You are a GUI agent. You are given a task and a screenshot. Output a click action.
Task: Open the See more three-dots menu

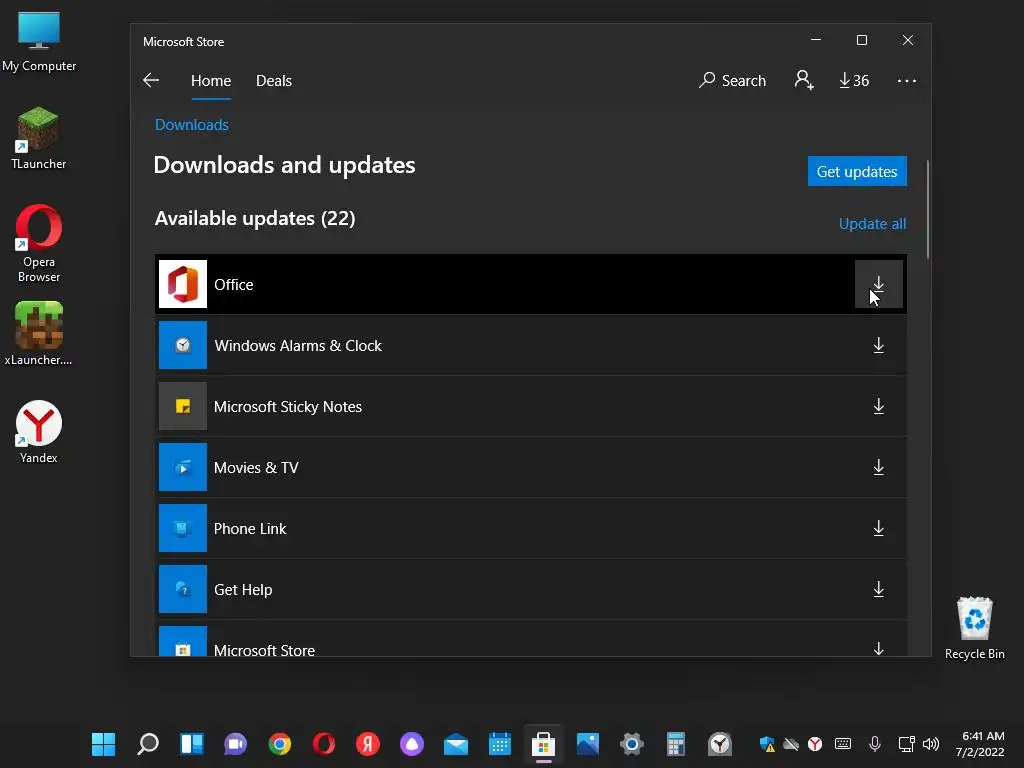click(906, 80)
